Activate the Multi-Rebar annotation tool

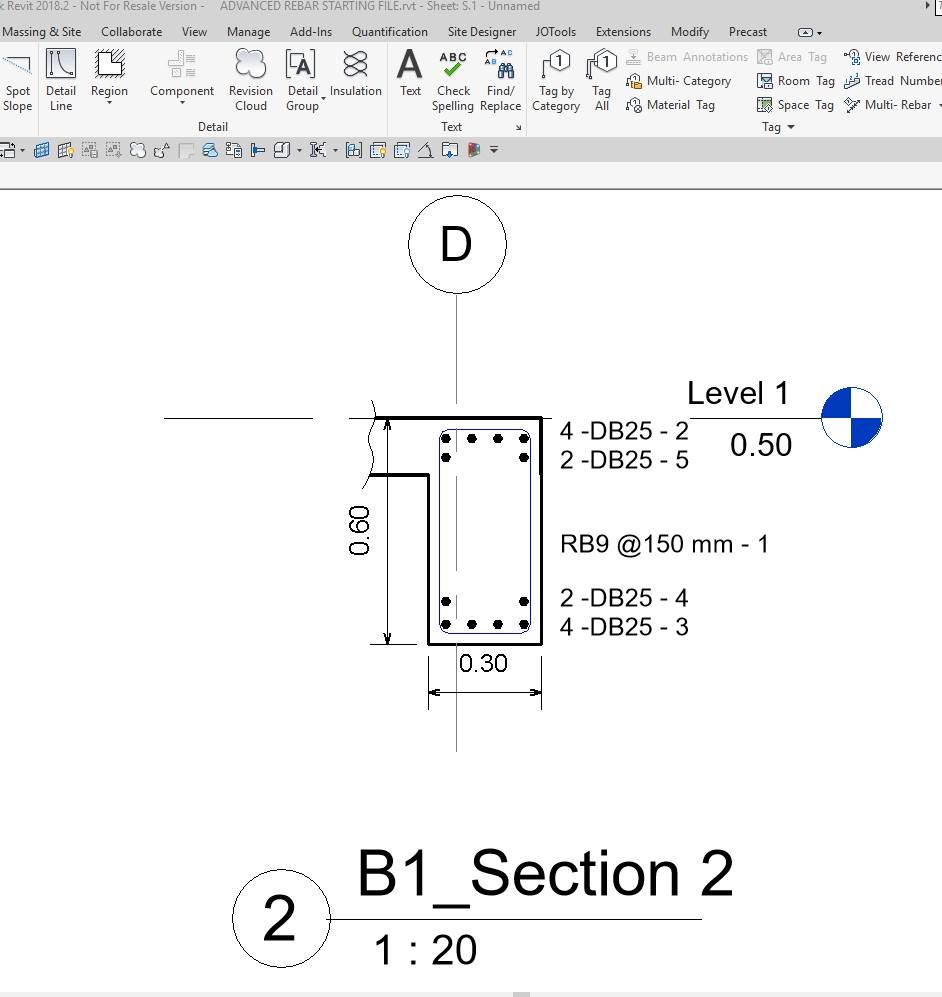pyautogui.click(x=888, y=105)
